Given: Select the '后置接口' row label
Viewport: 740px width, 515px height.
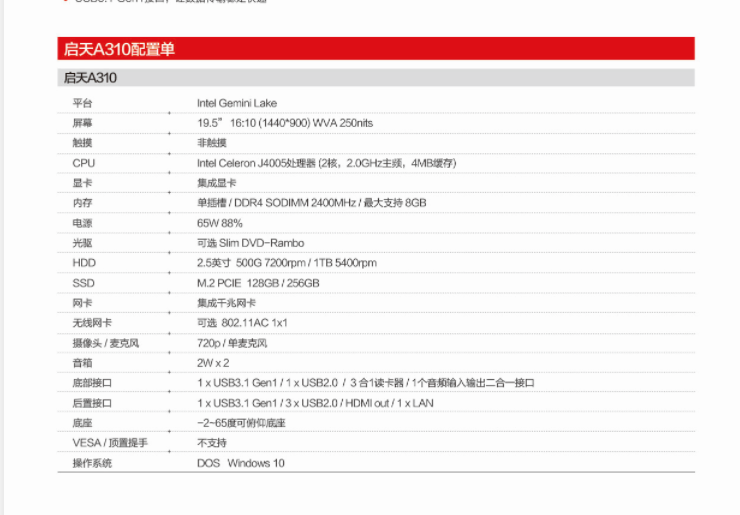Looking at the screenshot, I should click(x=92, y=403).
